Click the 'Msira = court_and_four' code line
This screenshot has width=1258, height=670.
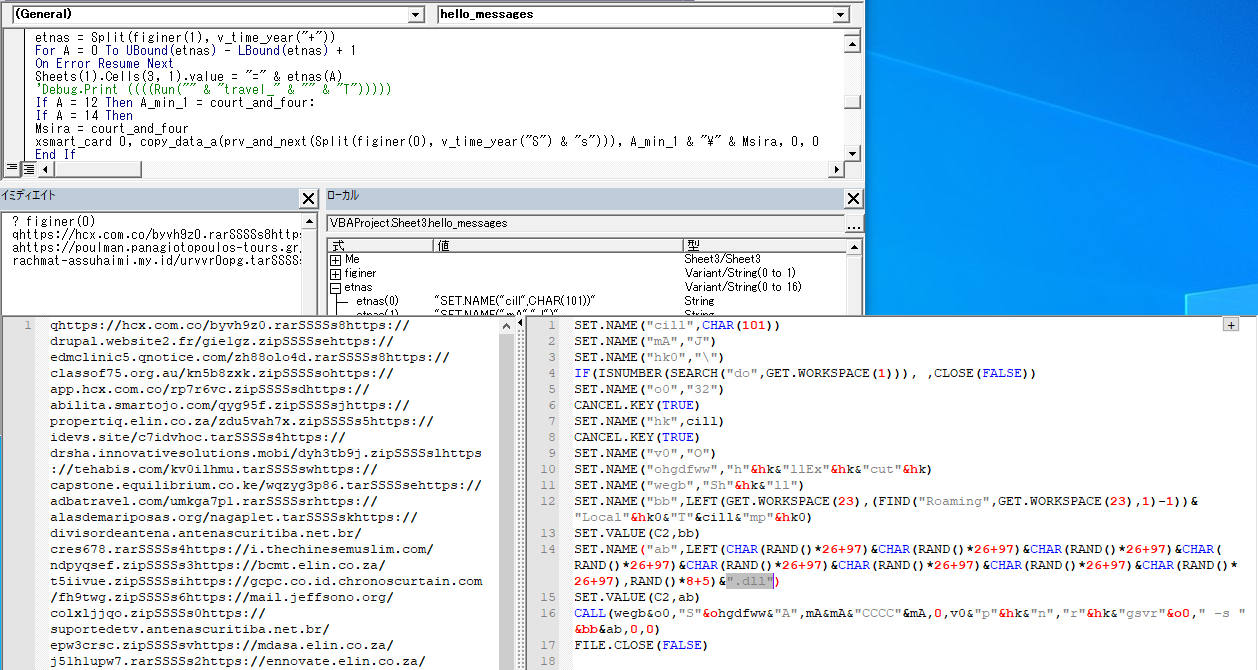(112, 128)
